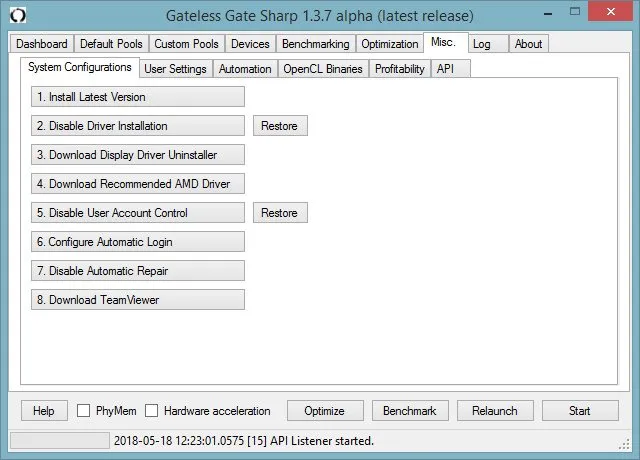The width and height of the screenshot is (640, 460).
Task: Open the OpenCL Binaries sub-tab
Action: [x=323, y=69]
